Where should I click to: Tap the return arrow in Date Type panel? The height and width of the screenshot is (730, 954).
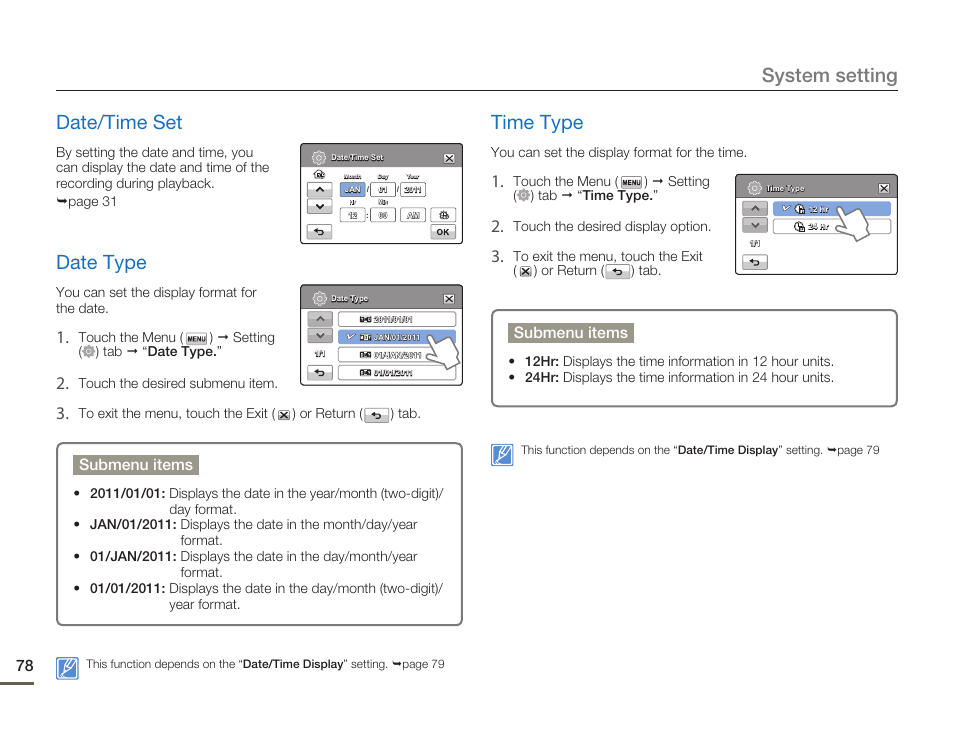pos(320,372)
